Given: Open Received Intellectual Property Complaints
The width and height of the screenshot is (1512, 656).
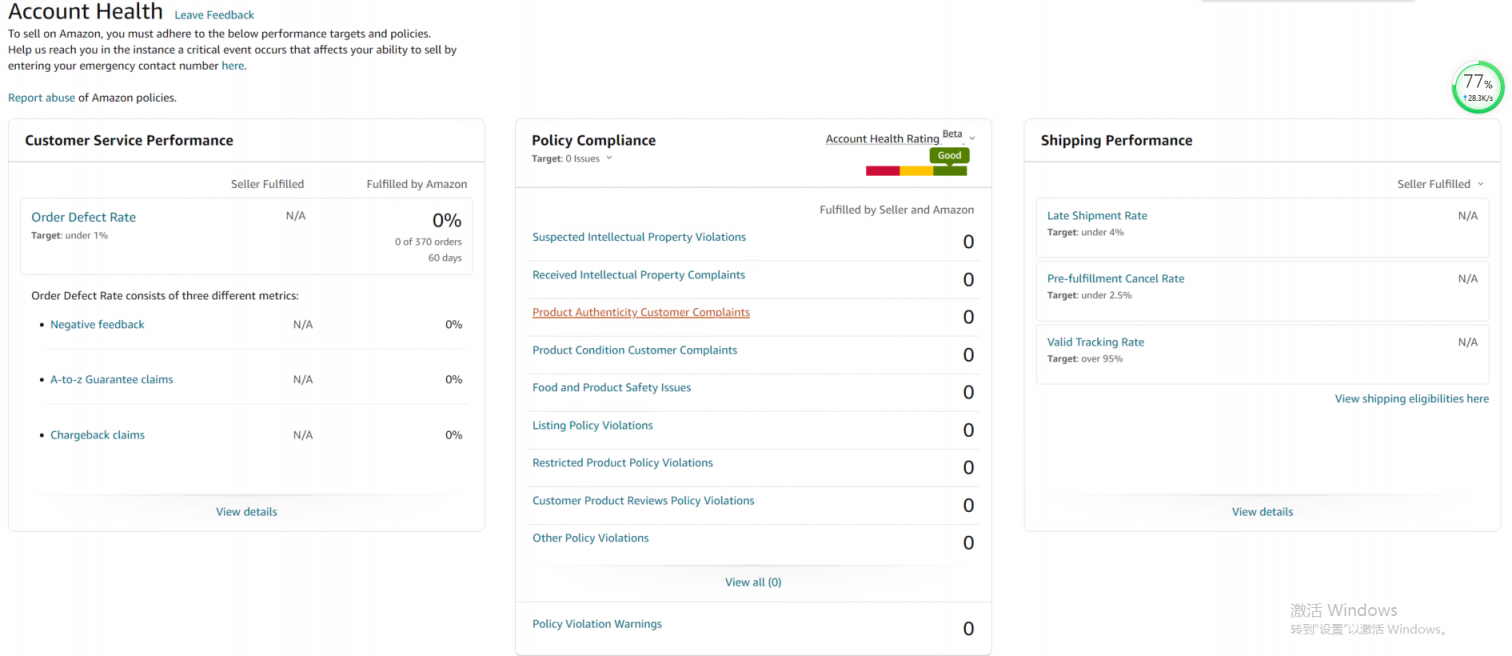Looking at the screenshot, I should [x=638, y=275].
